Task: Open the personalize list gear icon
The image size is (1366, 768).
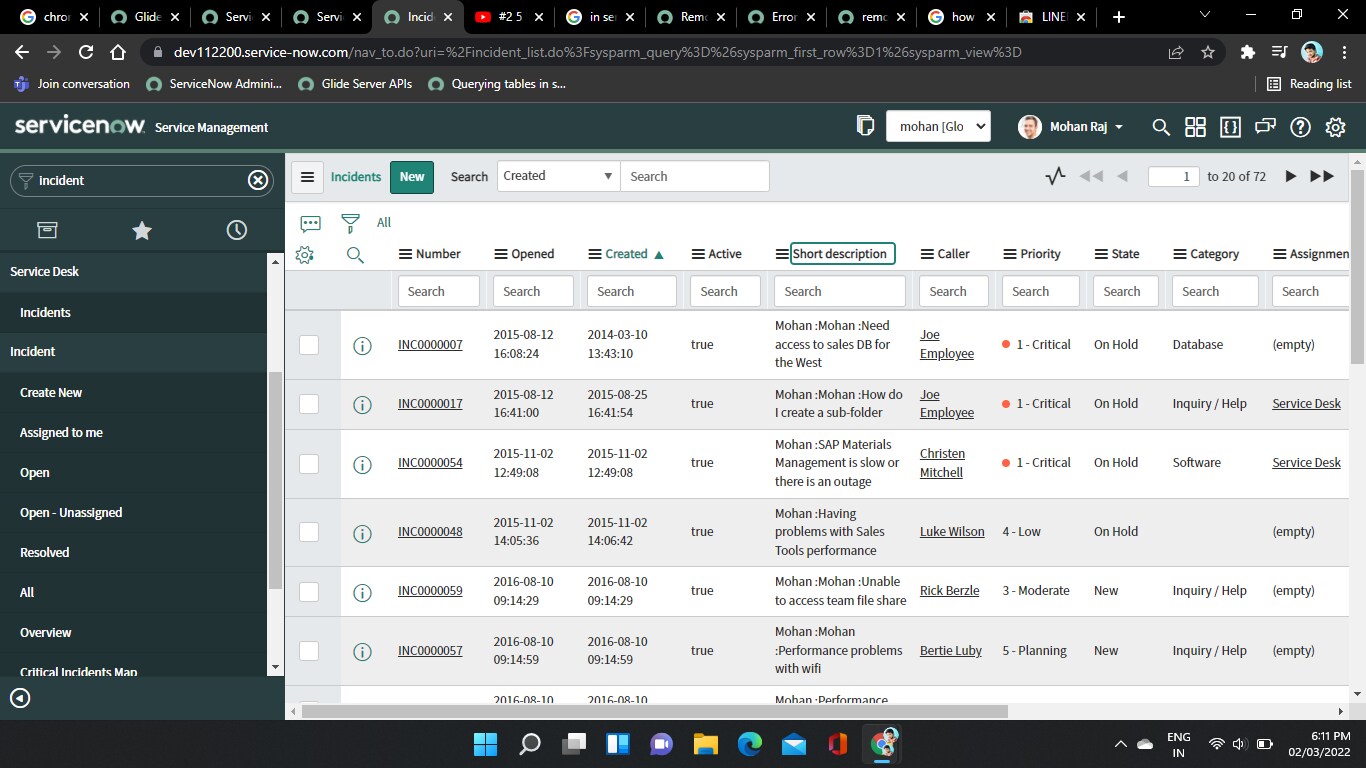Action: tap(305, 255)
